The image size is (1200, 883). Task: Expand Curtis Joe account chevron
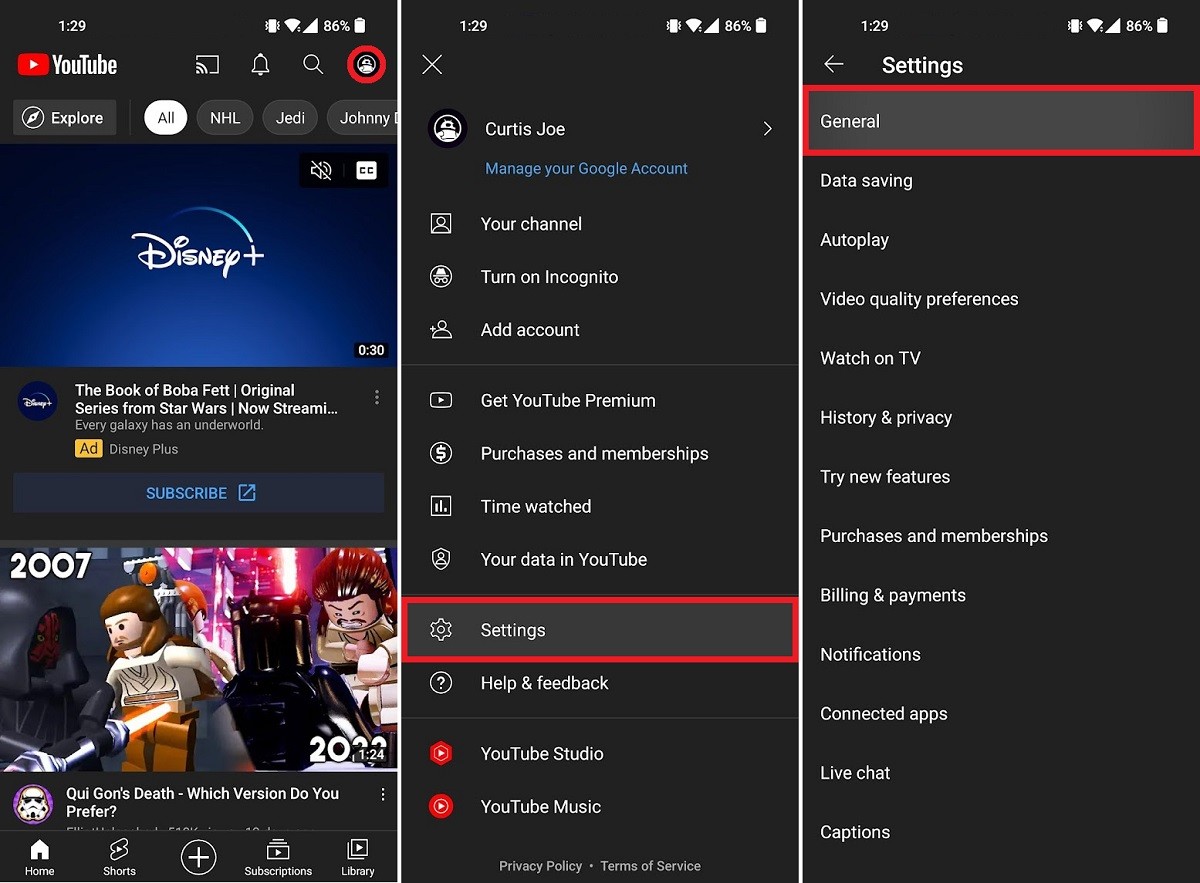(767, 129)
